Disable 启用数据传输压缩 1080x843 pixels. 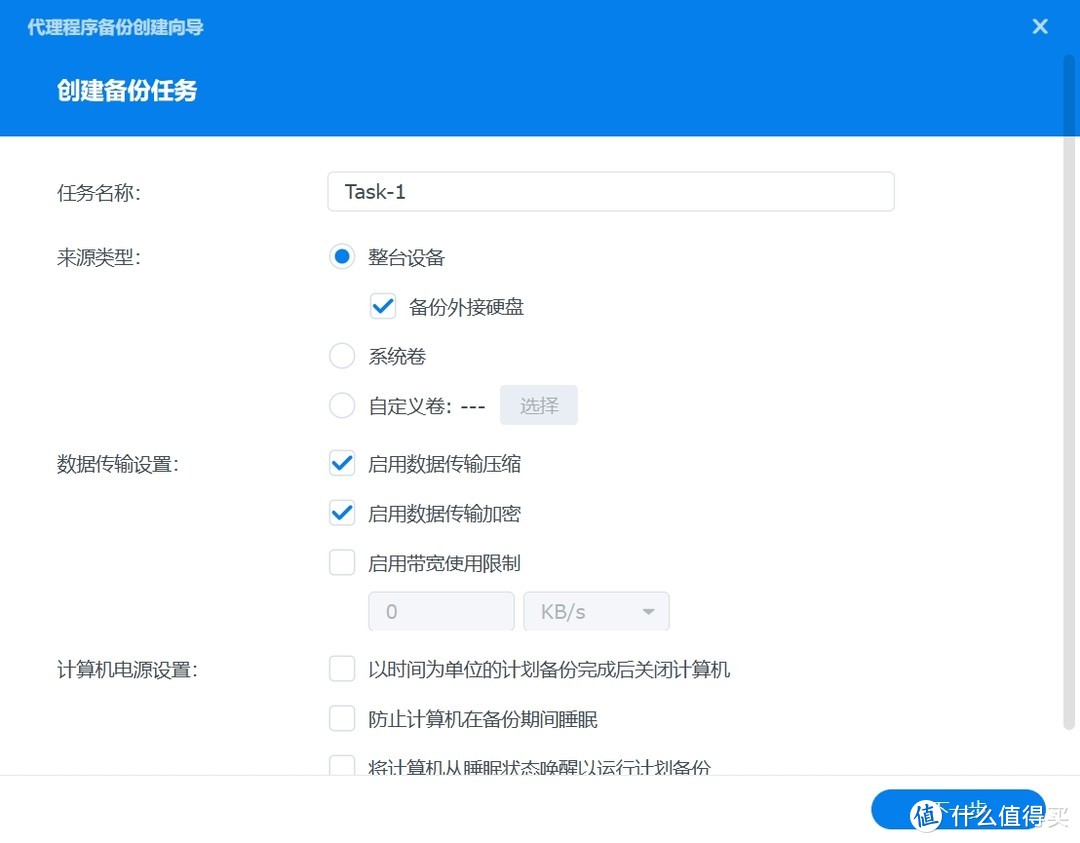pyautogui.click(x=342, y=463)
